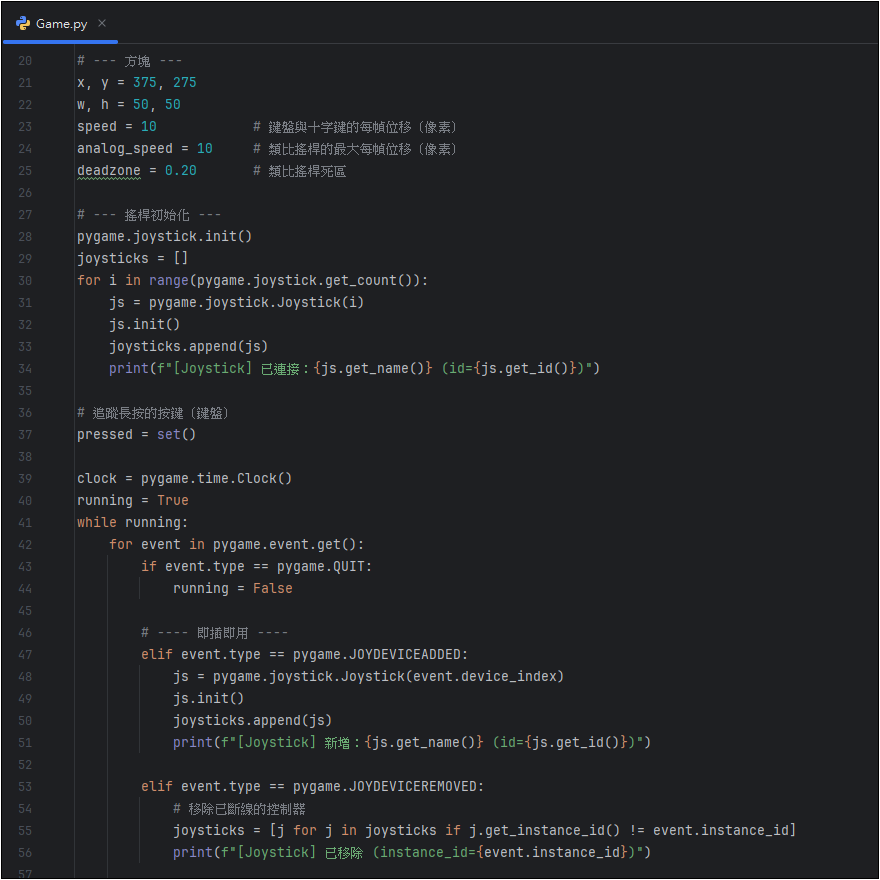Click the "x, y = 375, 275" line
880x880 pixels.
click(x=136, y=82)
